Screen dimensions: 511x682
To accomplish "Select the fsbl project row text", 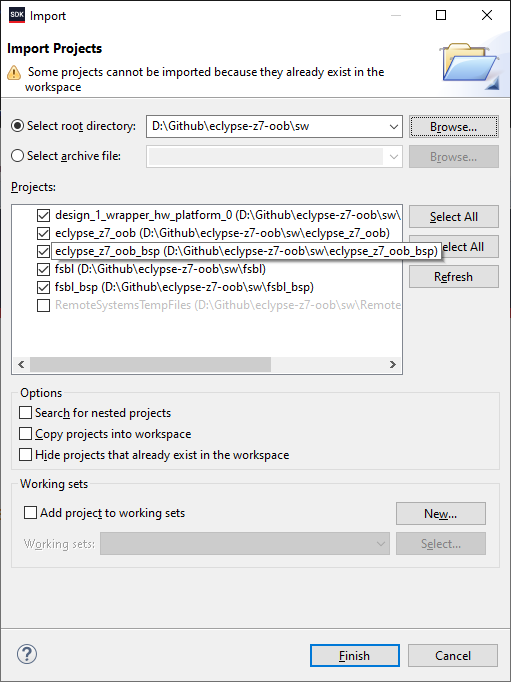I will (x=160, y=269).
